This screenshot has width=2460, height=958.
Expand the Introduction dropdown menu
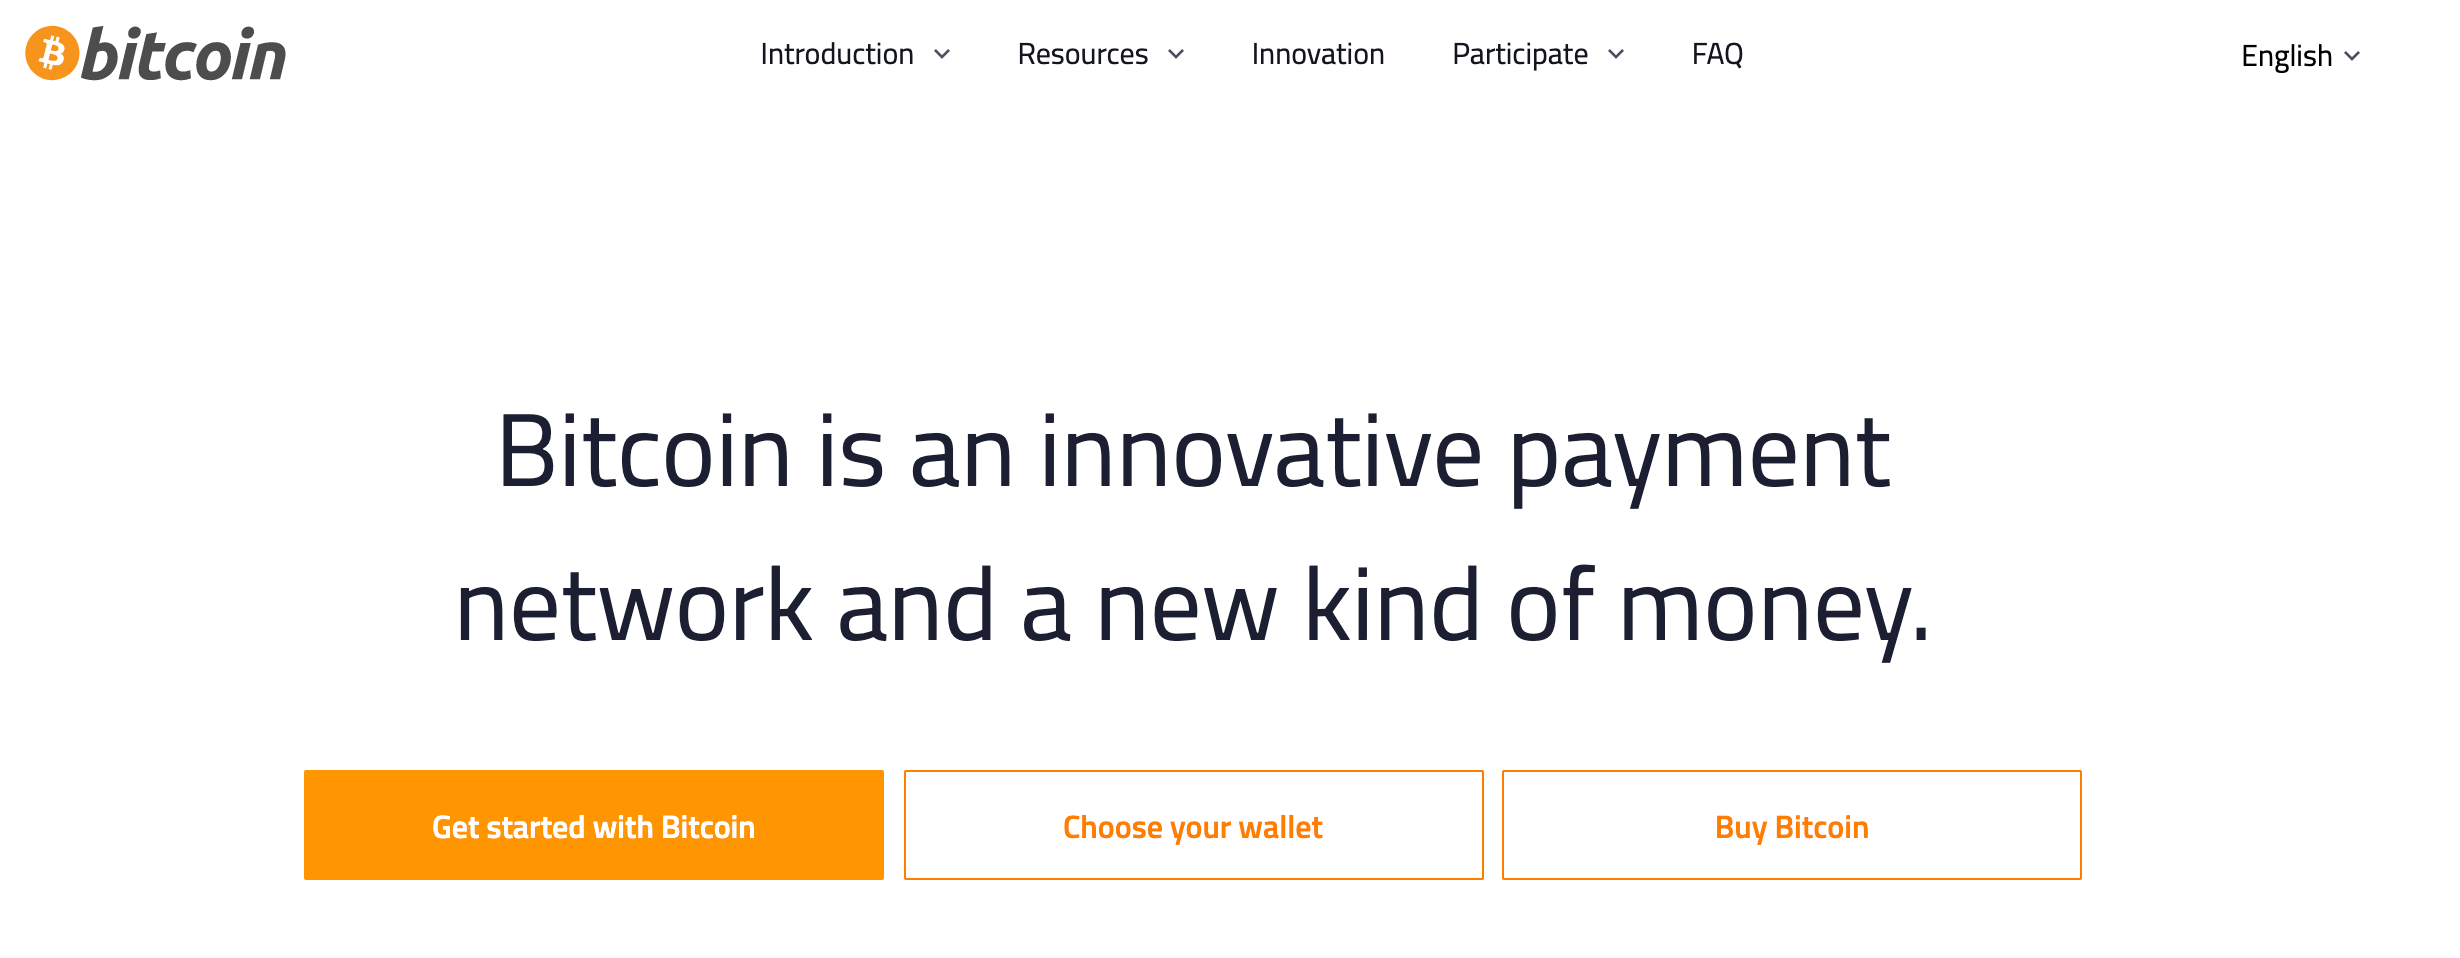[837, 54]
